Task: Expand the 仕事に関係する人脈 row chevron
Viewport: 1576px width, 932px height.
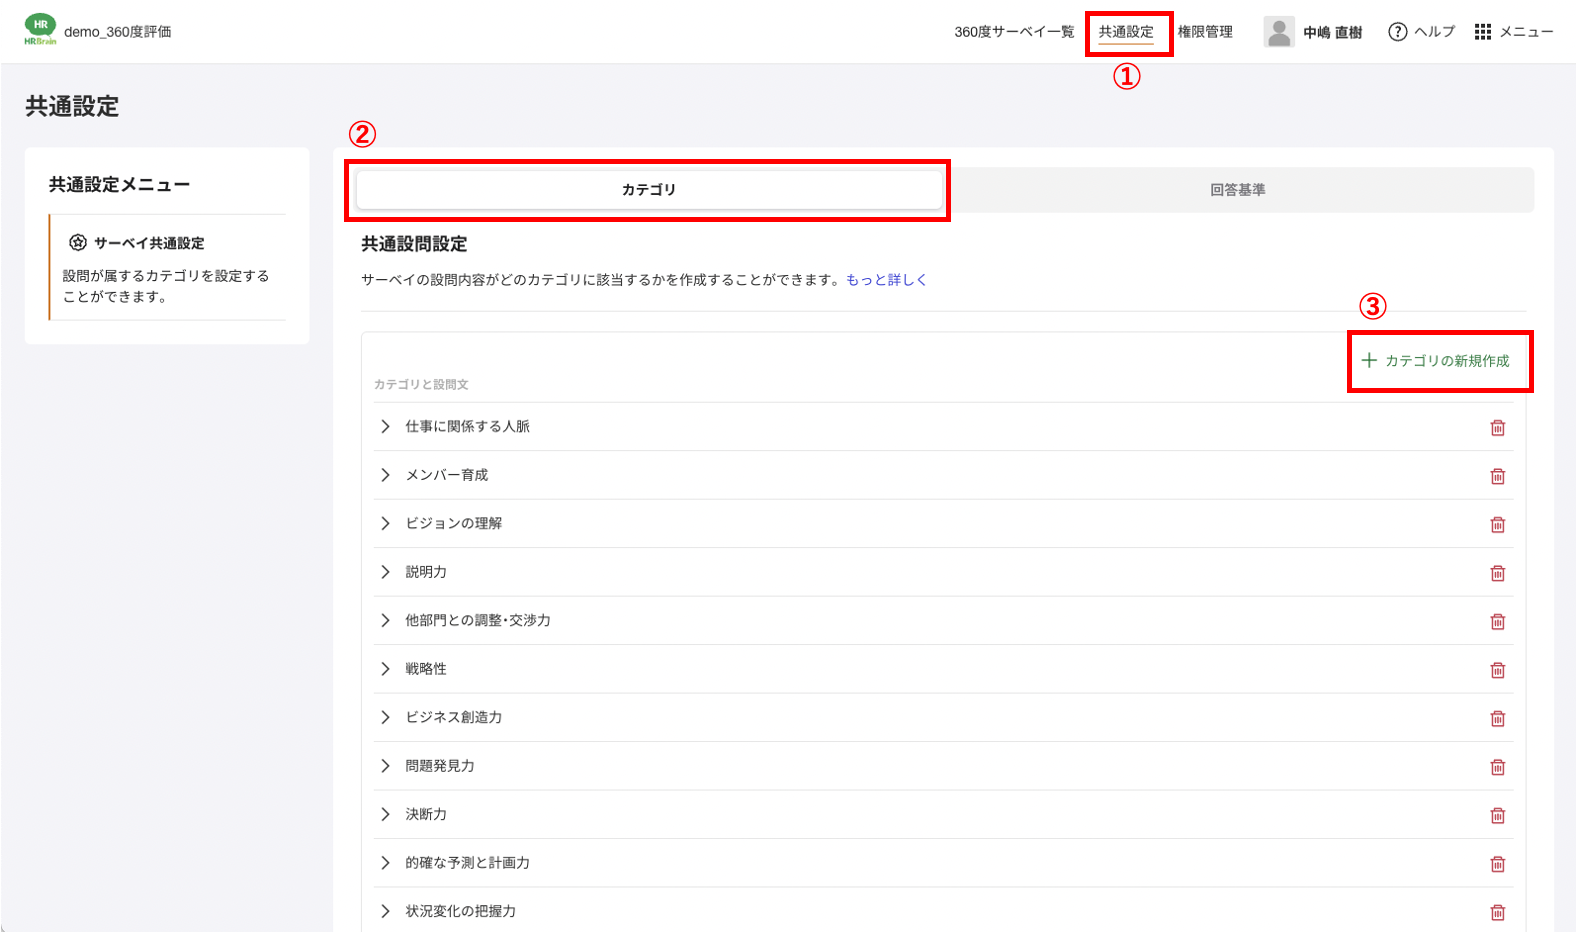Action: click(385, 426)
